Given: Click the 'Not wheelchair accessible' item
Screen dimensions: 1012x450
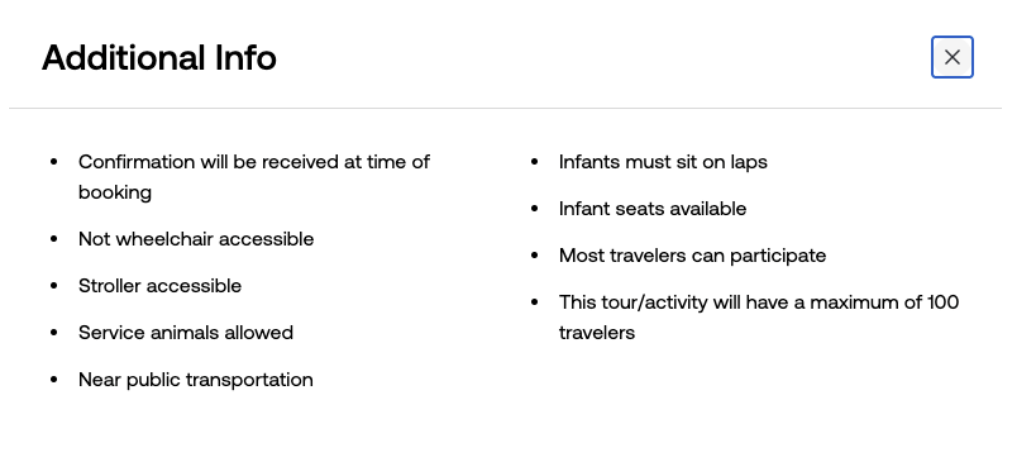Looking at the screenshot, I should 196,239.
